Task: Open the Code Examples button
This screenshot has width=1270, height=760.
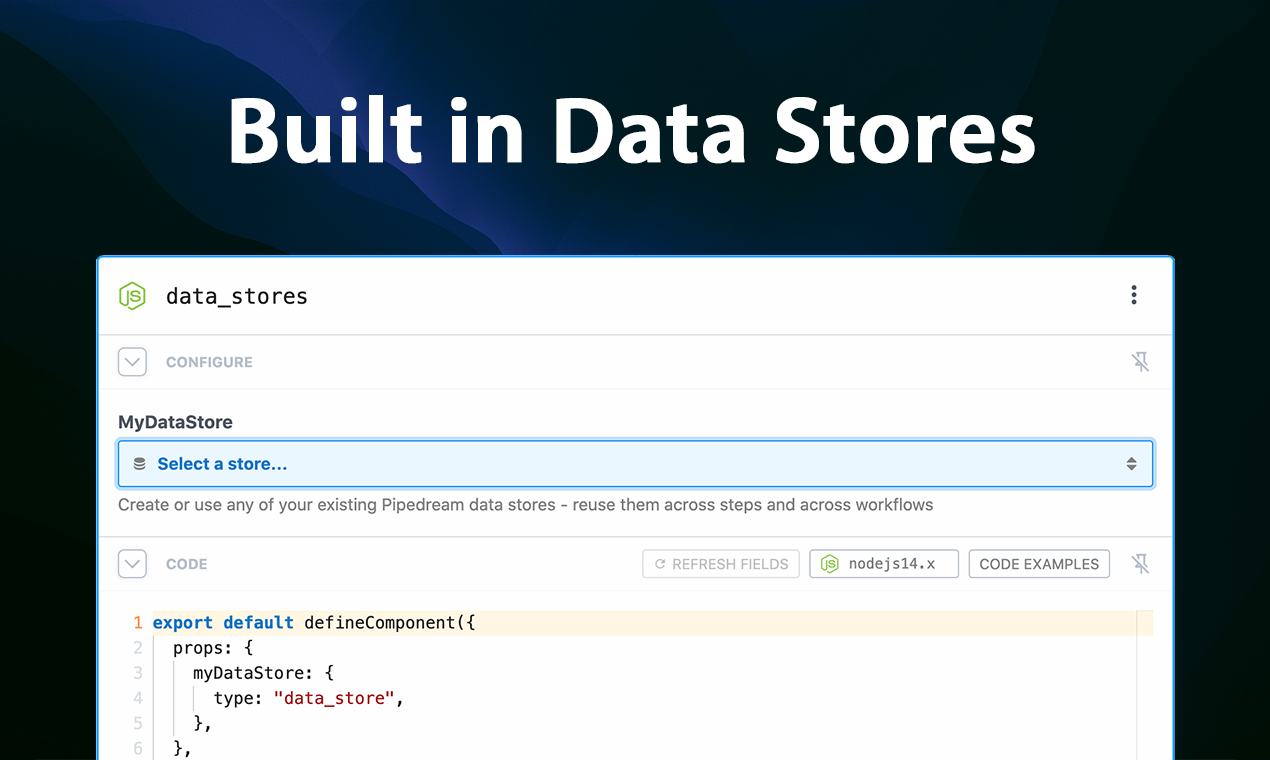Action: pos(1039,564)
